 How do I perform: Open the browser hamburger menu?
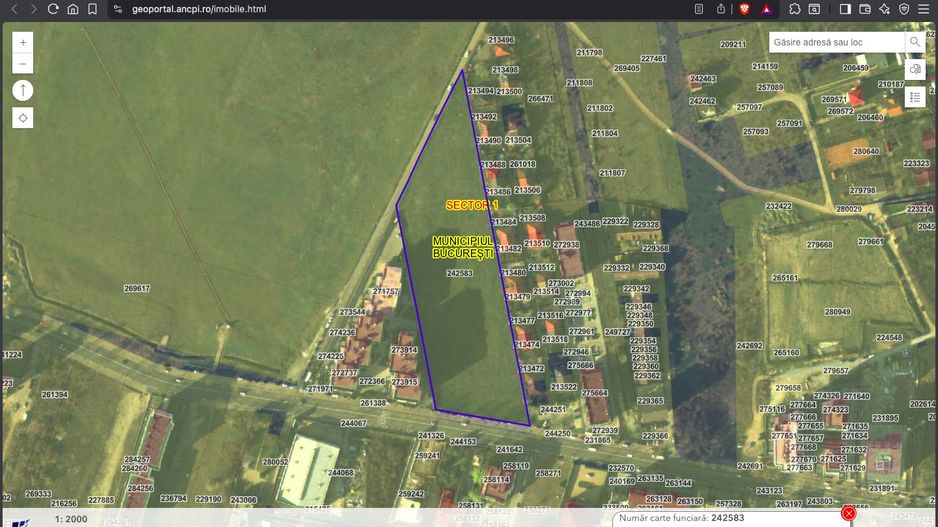coord(924,9)
